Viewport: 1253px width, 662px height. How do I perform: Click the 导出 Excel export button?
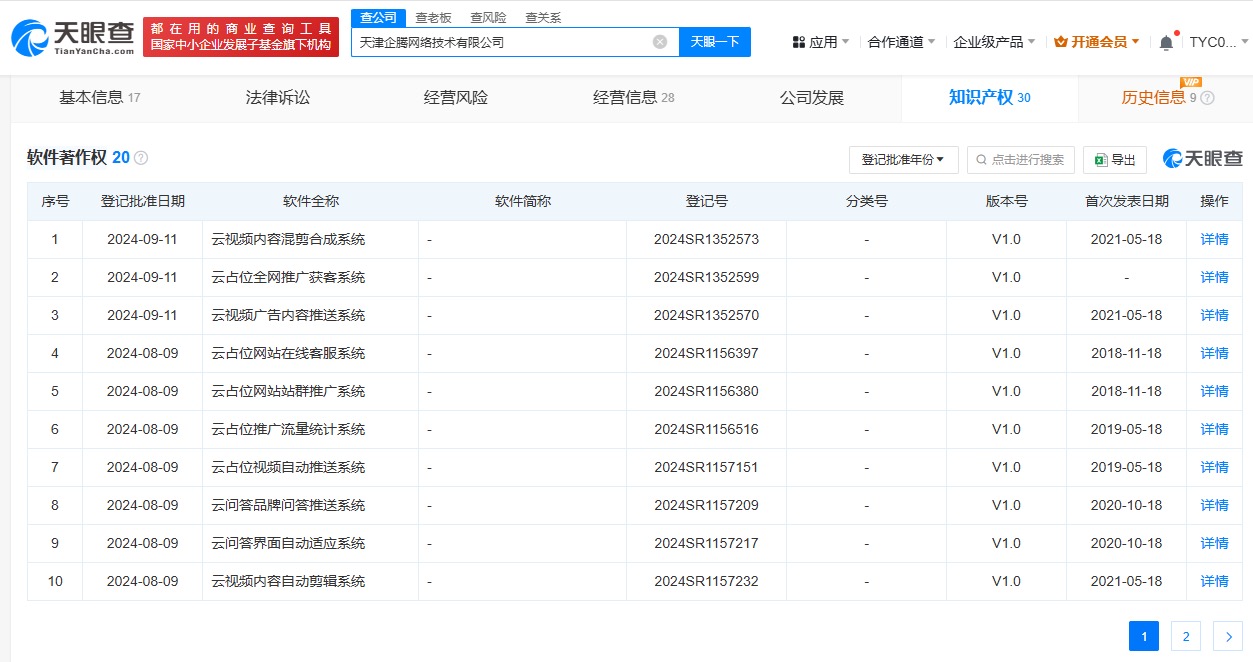[1114, 160]
